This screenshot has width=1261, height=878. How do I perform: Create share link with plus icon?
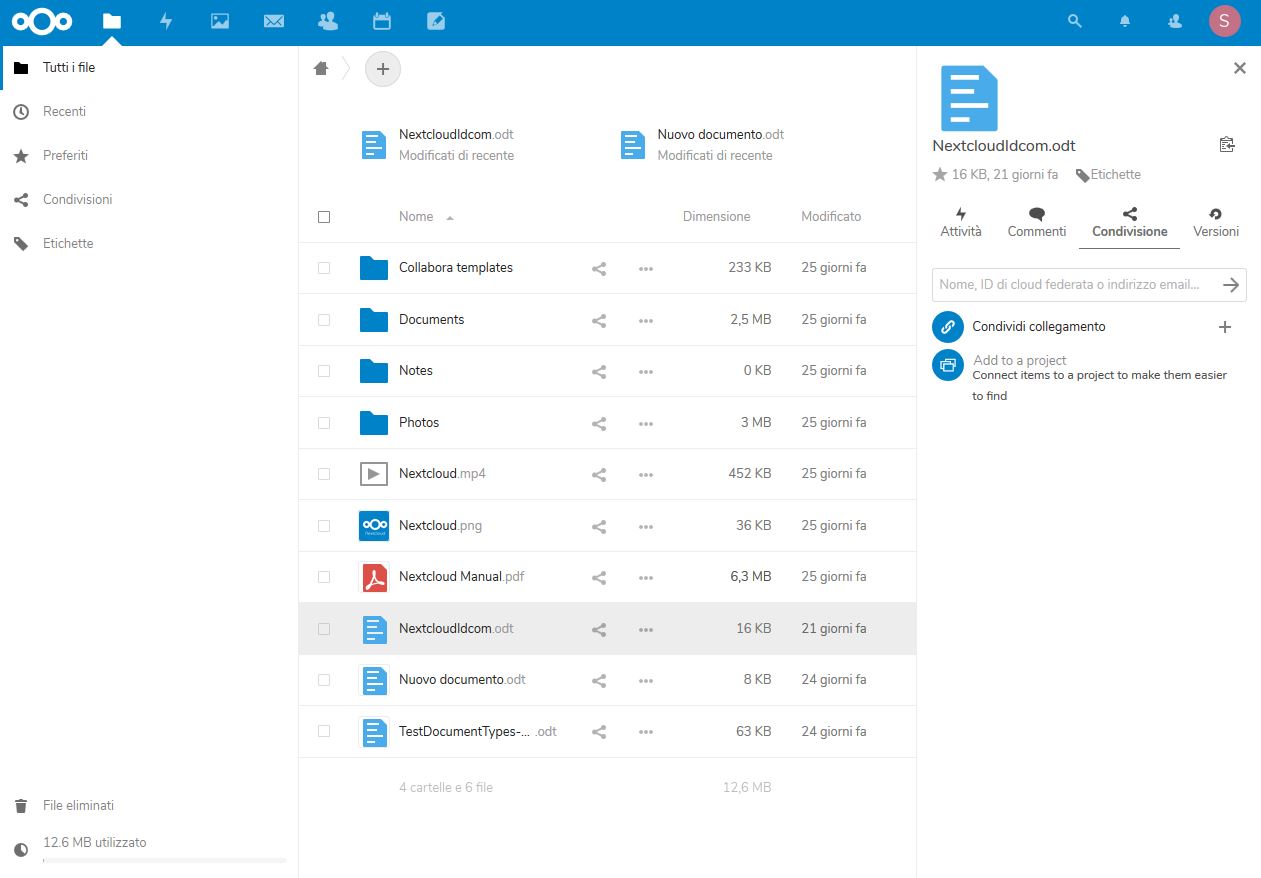click(x=1225, y=327)
